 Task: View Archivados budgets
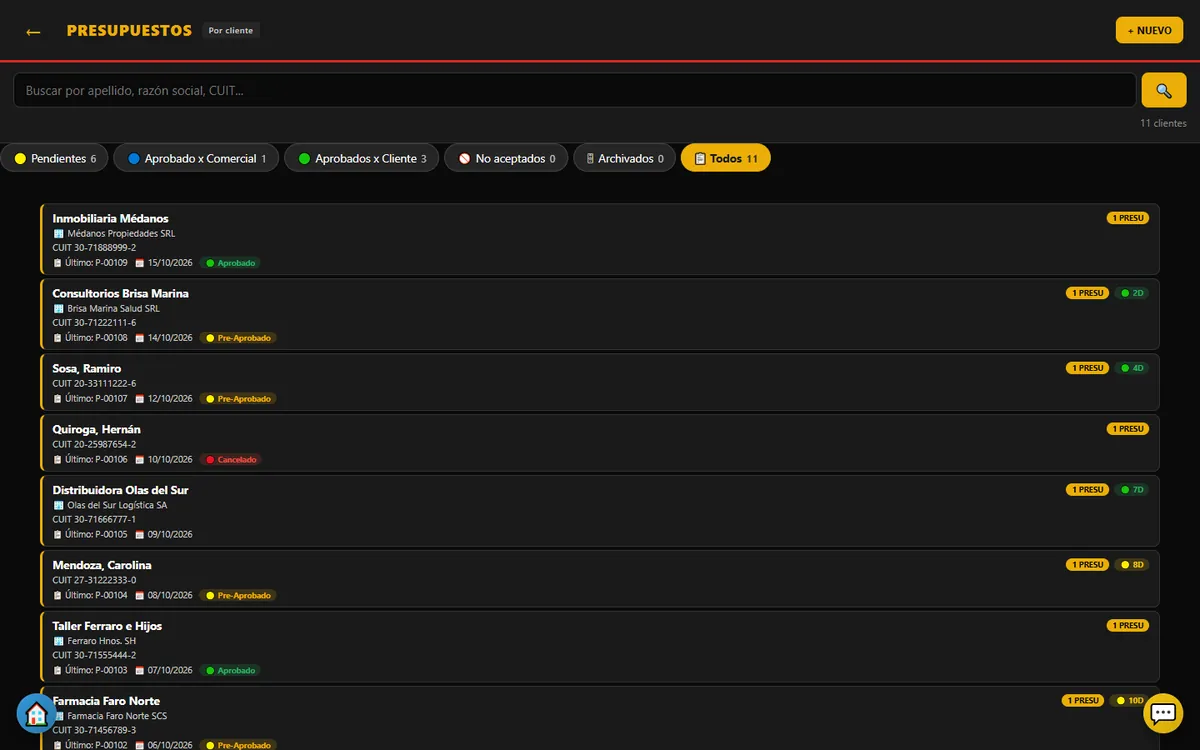coord(624,158)
